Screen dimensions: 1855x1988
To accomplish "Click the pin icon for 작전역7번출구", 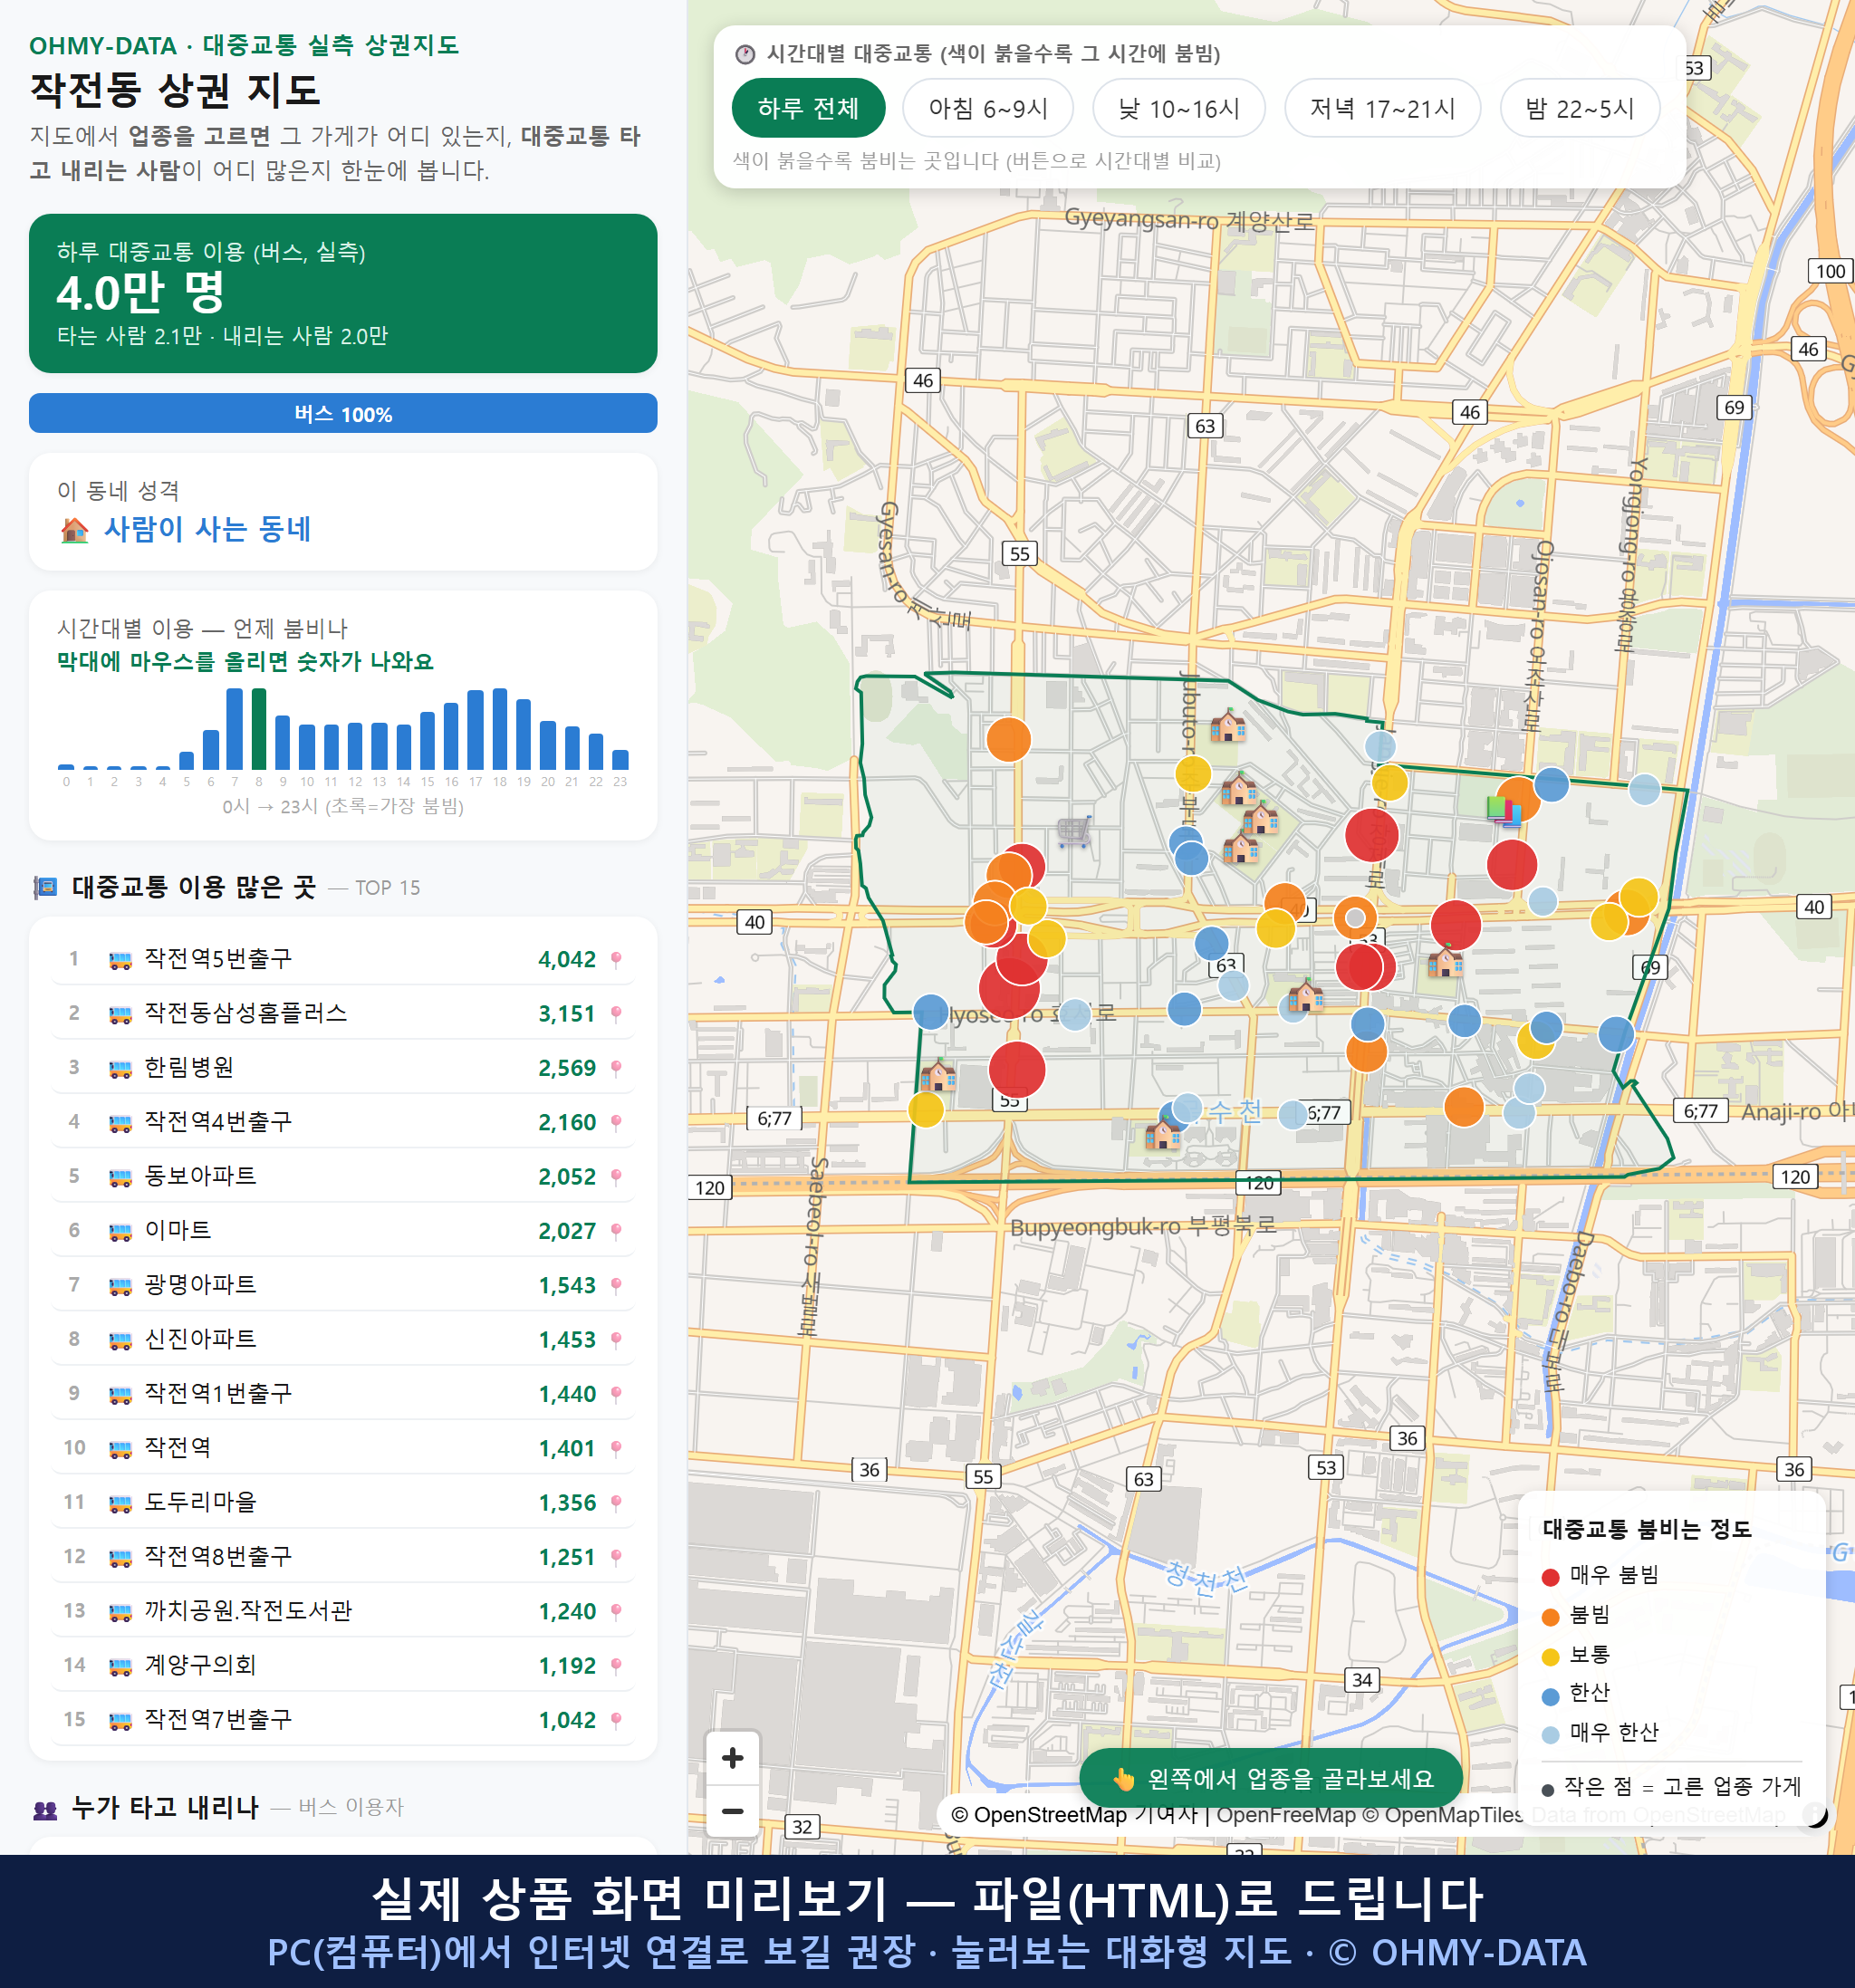I will (616, 1720).
